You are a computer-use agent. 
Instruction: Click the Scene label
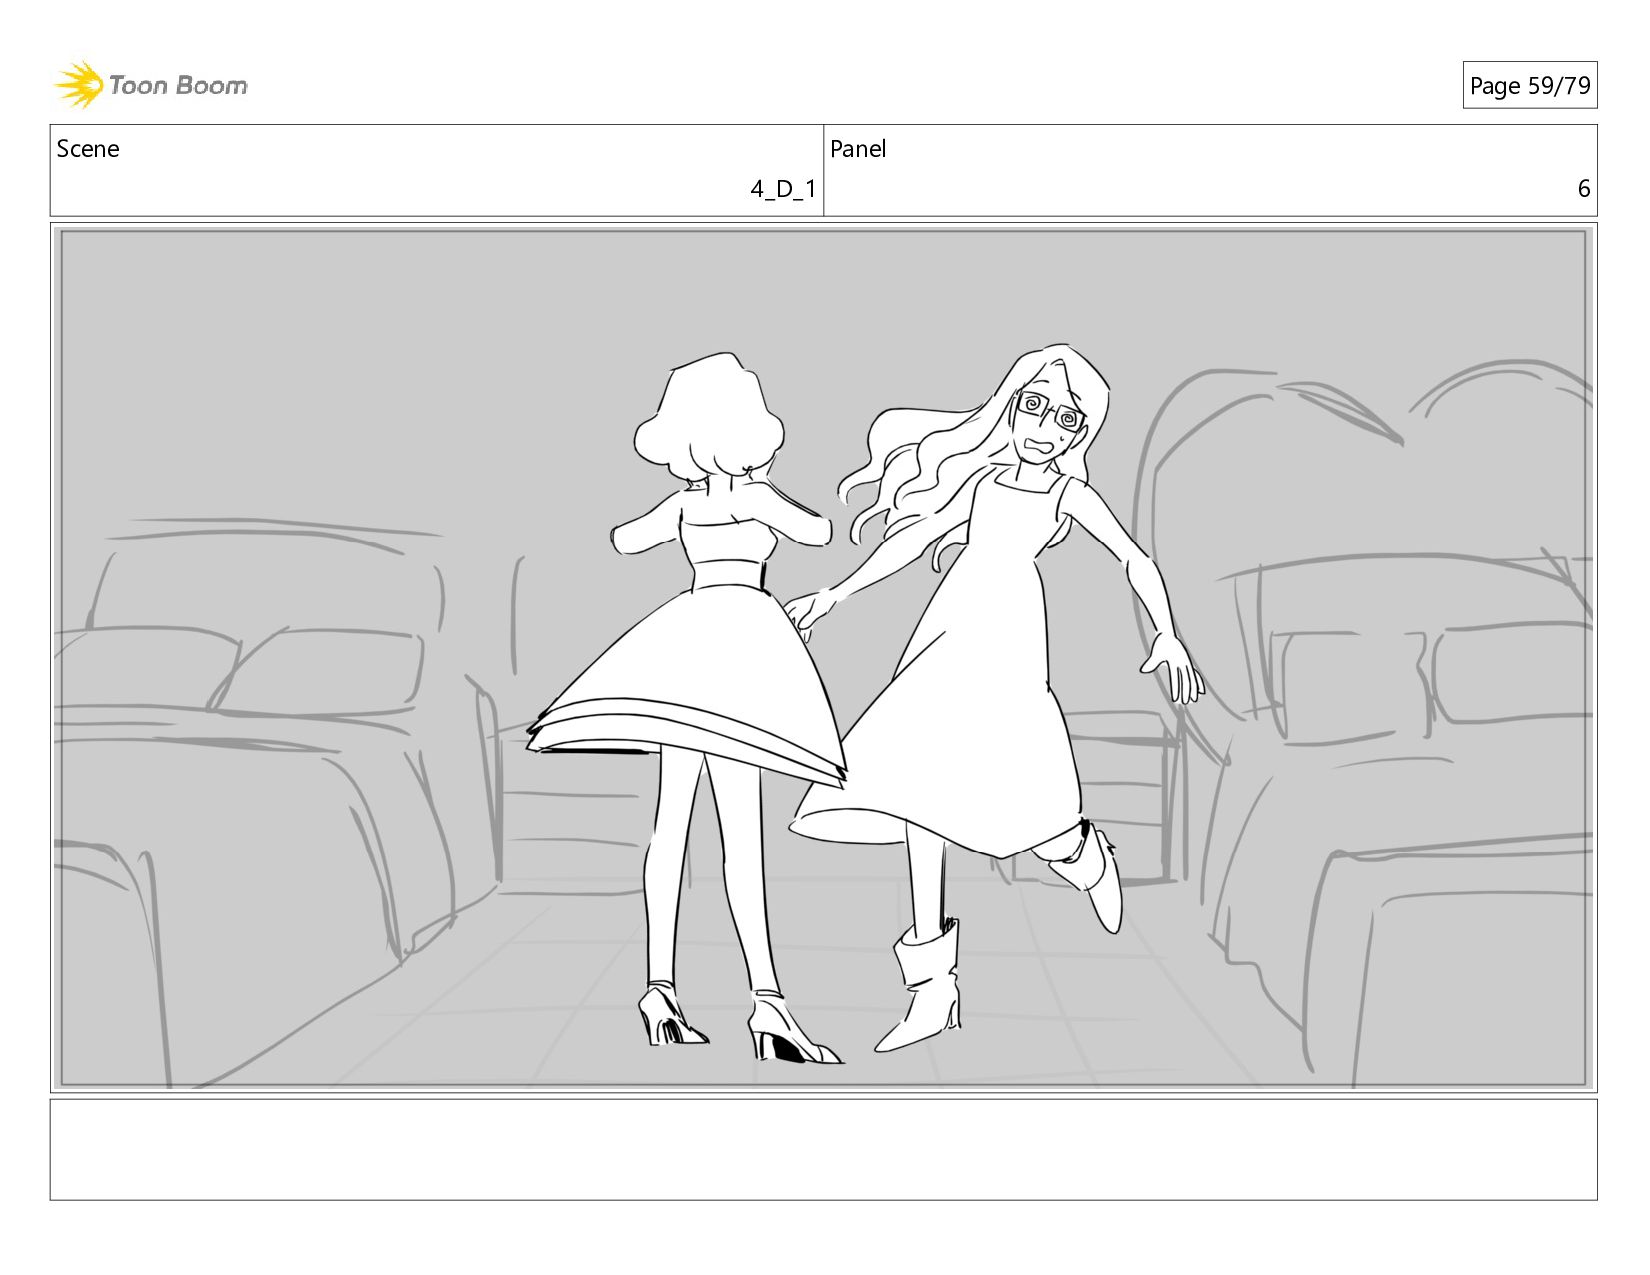pyautogui.click(x=88, y=149)
